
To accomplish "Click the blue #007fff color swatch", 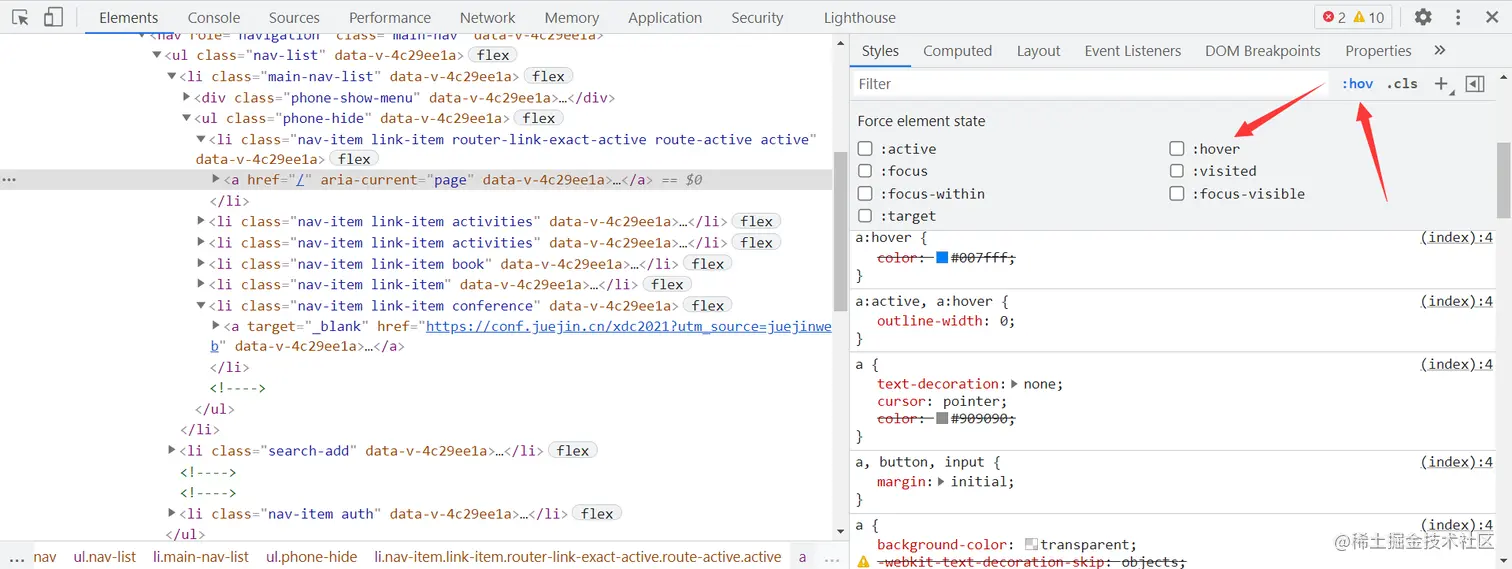I will [942, 258].
